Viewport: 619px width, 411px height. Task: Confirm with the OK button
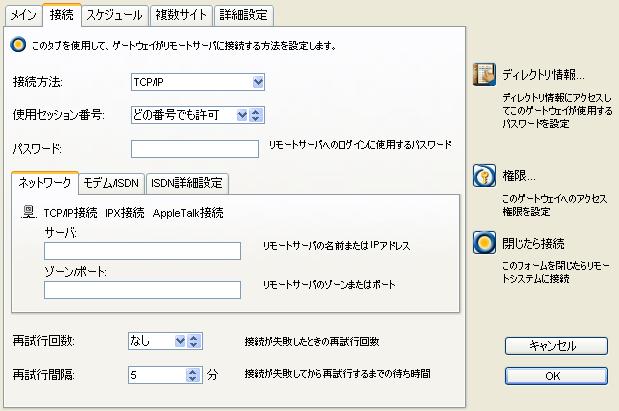coord(556,376)
